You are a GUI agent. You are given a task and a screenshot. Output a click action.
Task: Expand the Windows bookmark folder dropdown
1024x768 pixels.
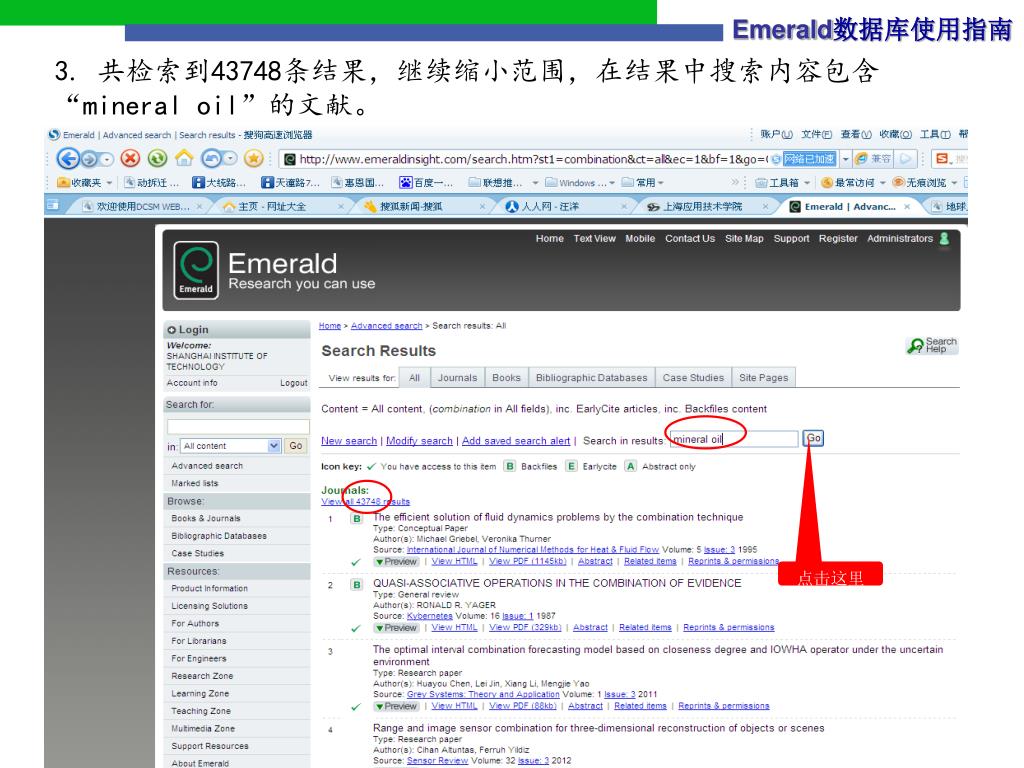[x=612, y=183]
